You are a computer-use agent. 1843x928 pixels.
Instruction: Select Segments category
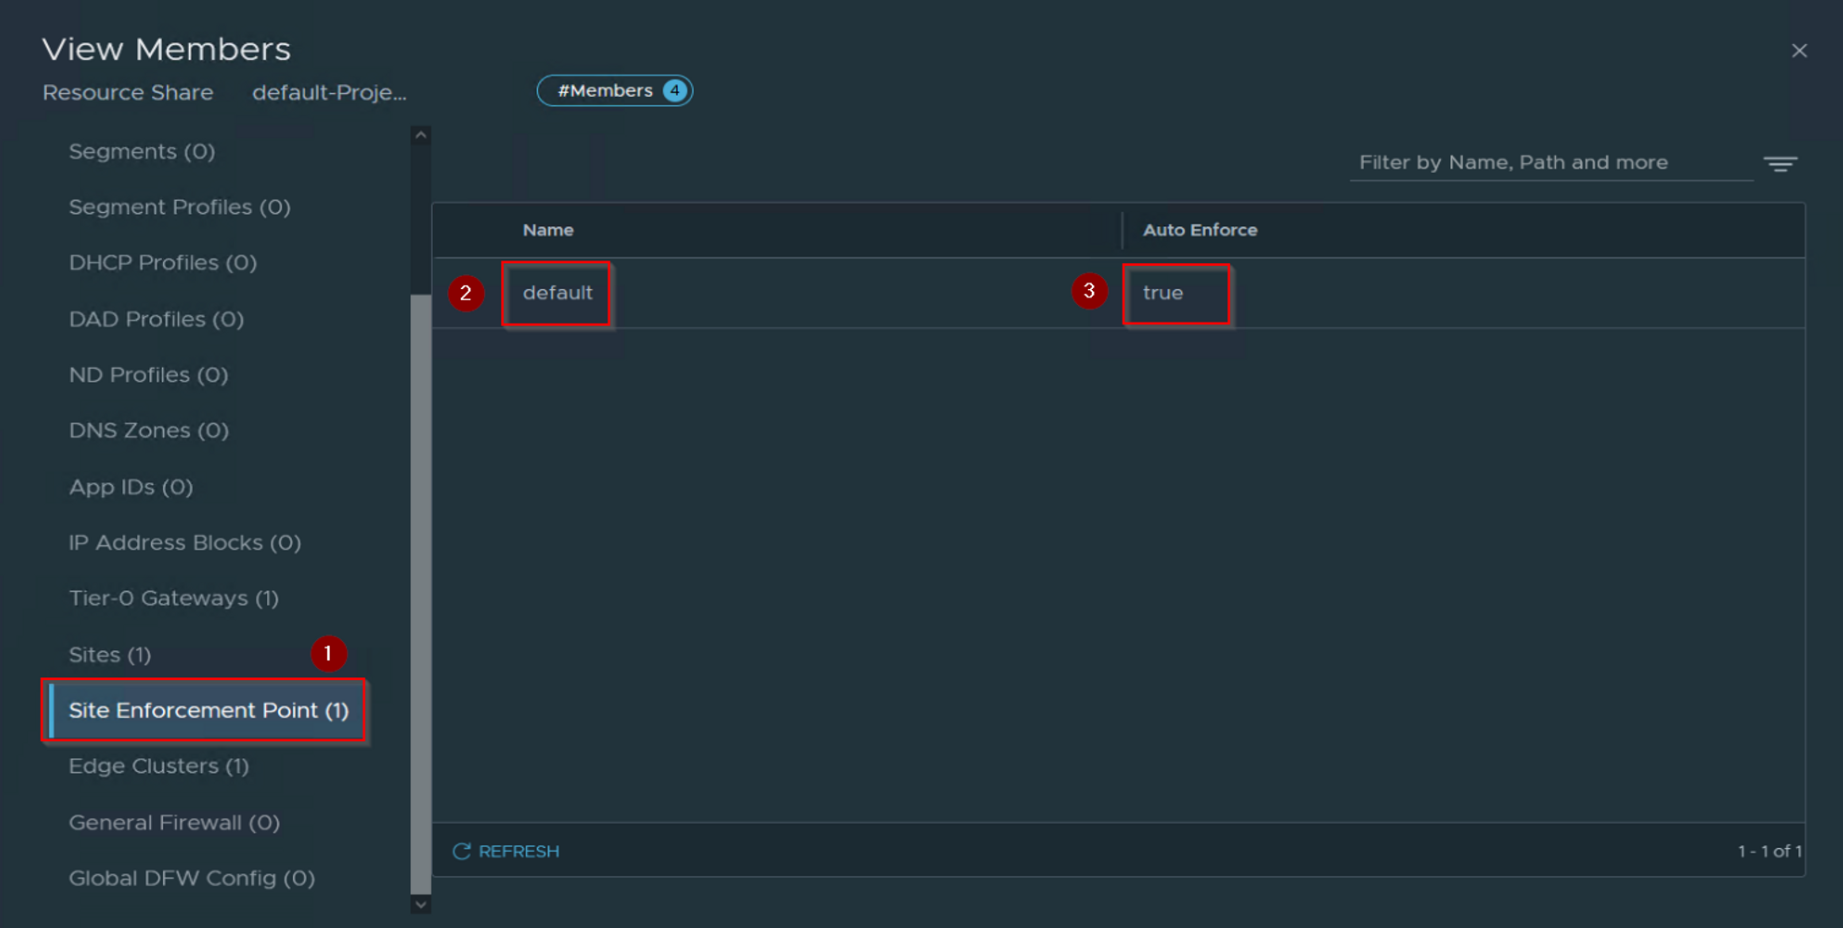(x=142, y=151)
